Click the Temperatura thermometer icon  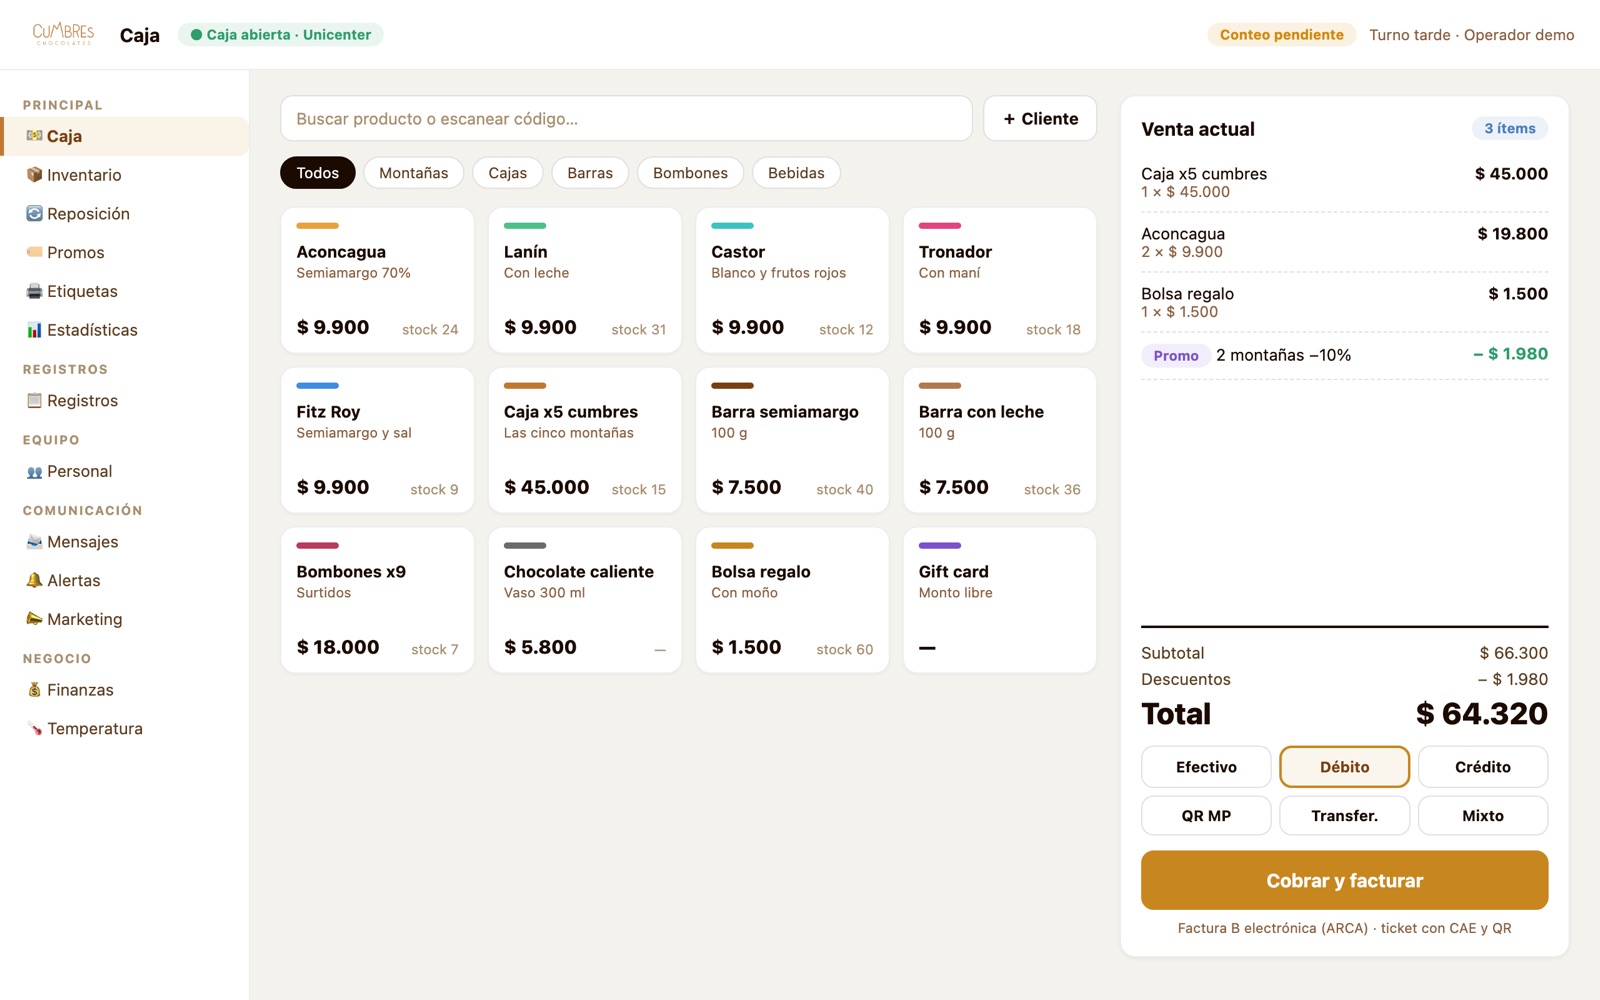click(x=34, y=728)
